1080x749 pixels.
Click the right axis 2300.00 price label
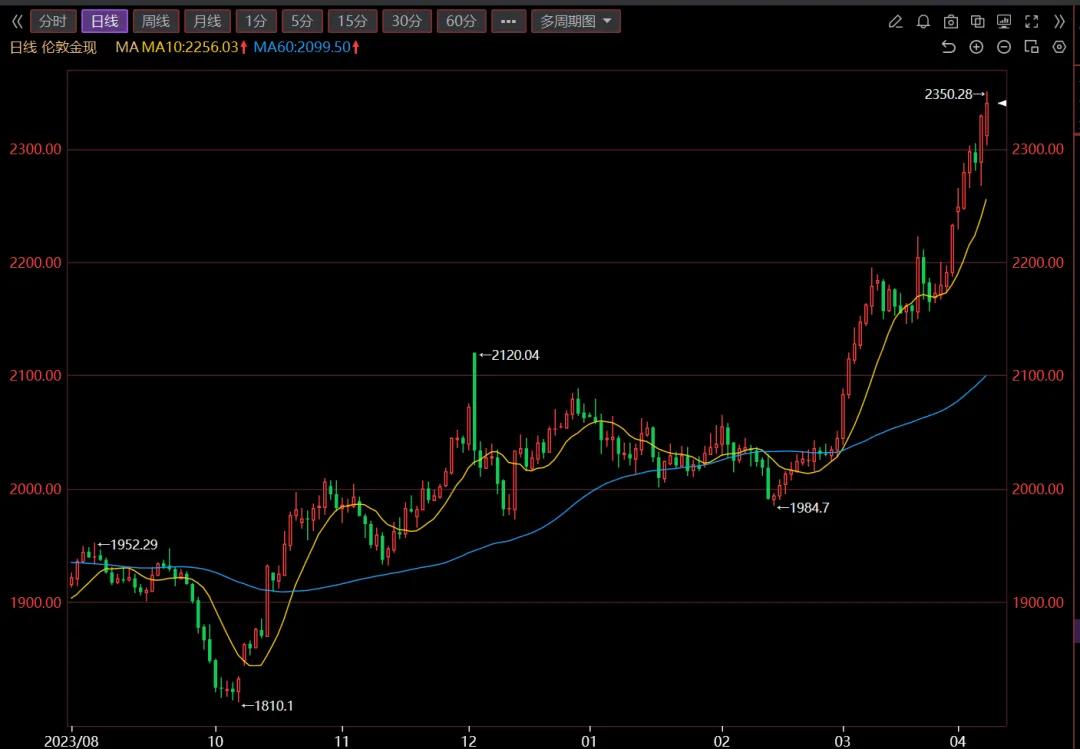pos(1038,149)
